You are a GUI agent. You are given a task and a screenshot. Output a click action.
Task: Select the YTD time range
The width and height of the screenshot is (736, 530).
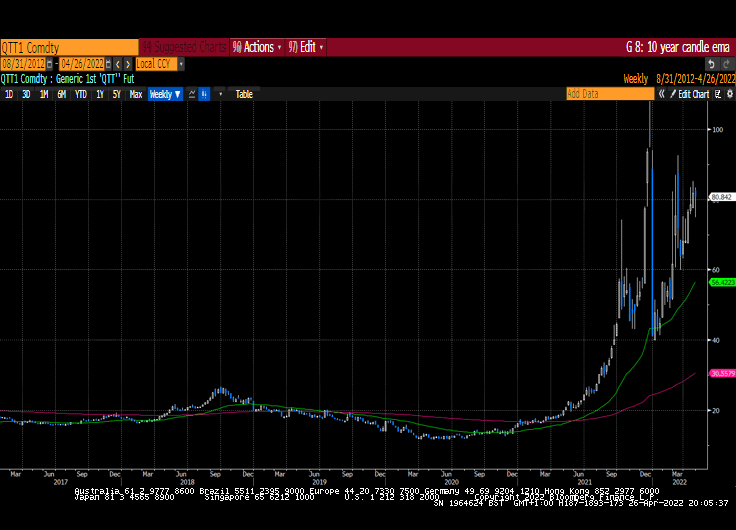(x=81, y=94)
